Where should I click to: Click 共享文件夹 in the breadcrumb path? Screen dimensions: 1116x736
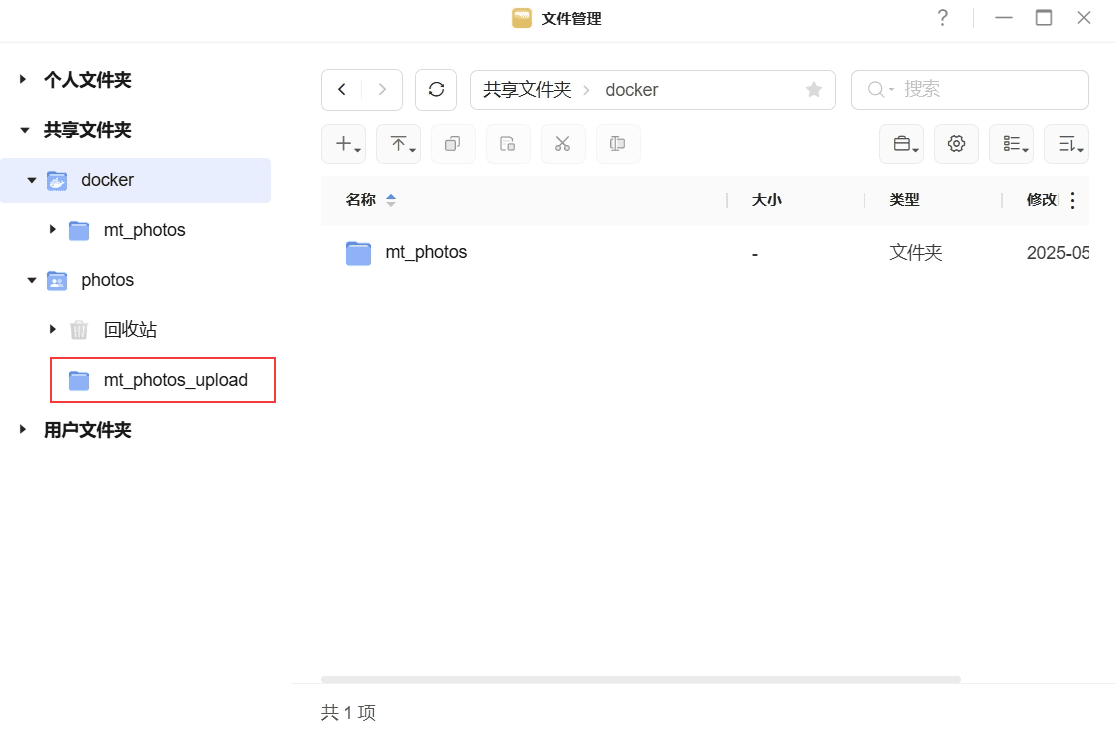tap(527, 90)
